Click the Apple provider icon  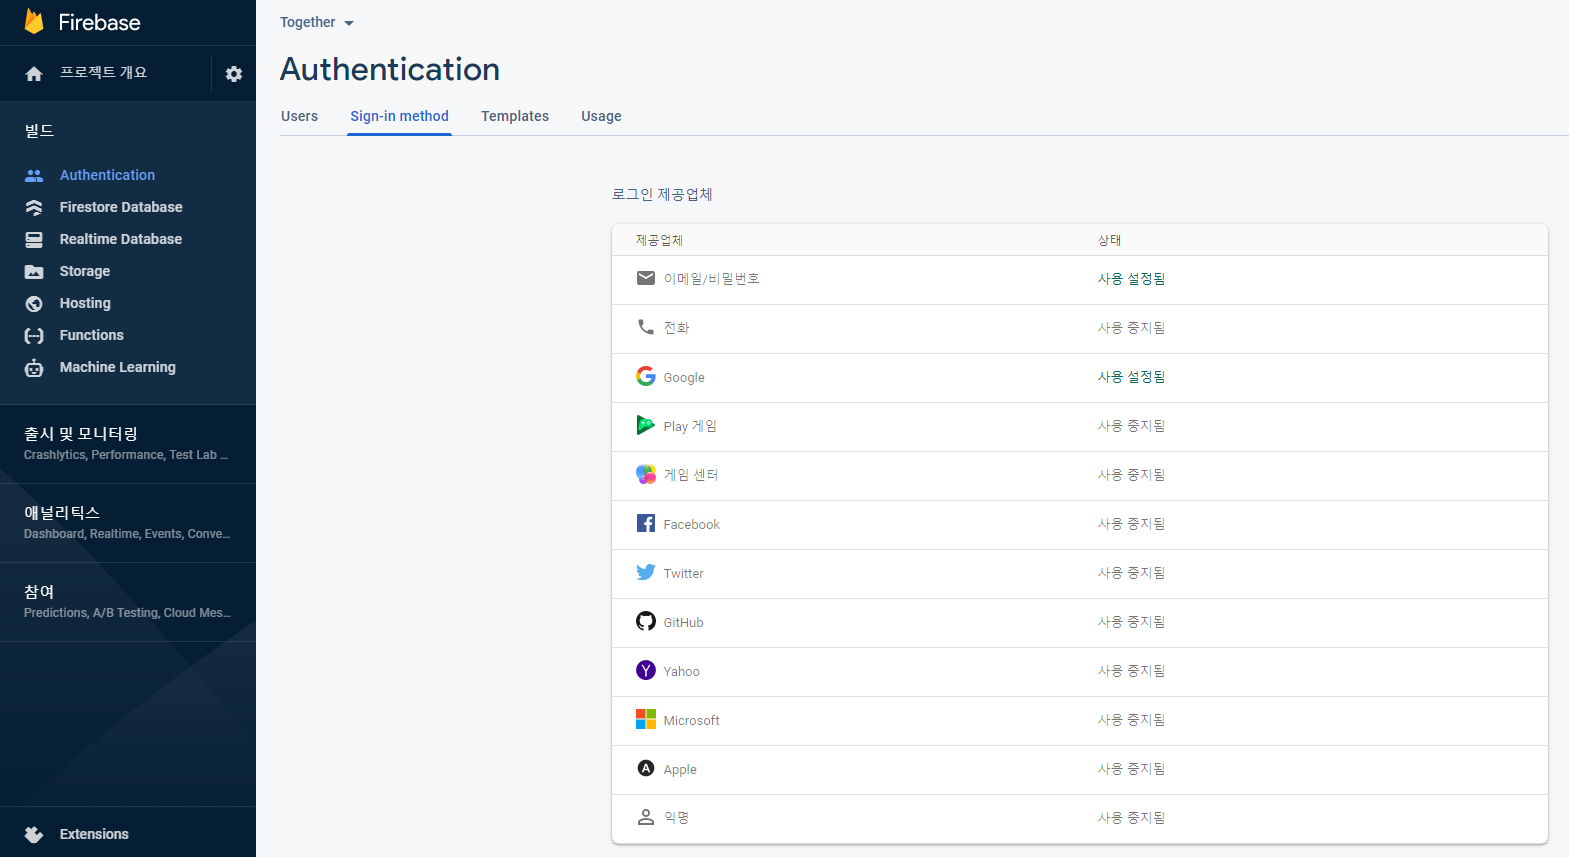(x=646, y=768)
